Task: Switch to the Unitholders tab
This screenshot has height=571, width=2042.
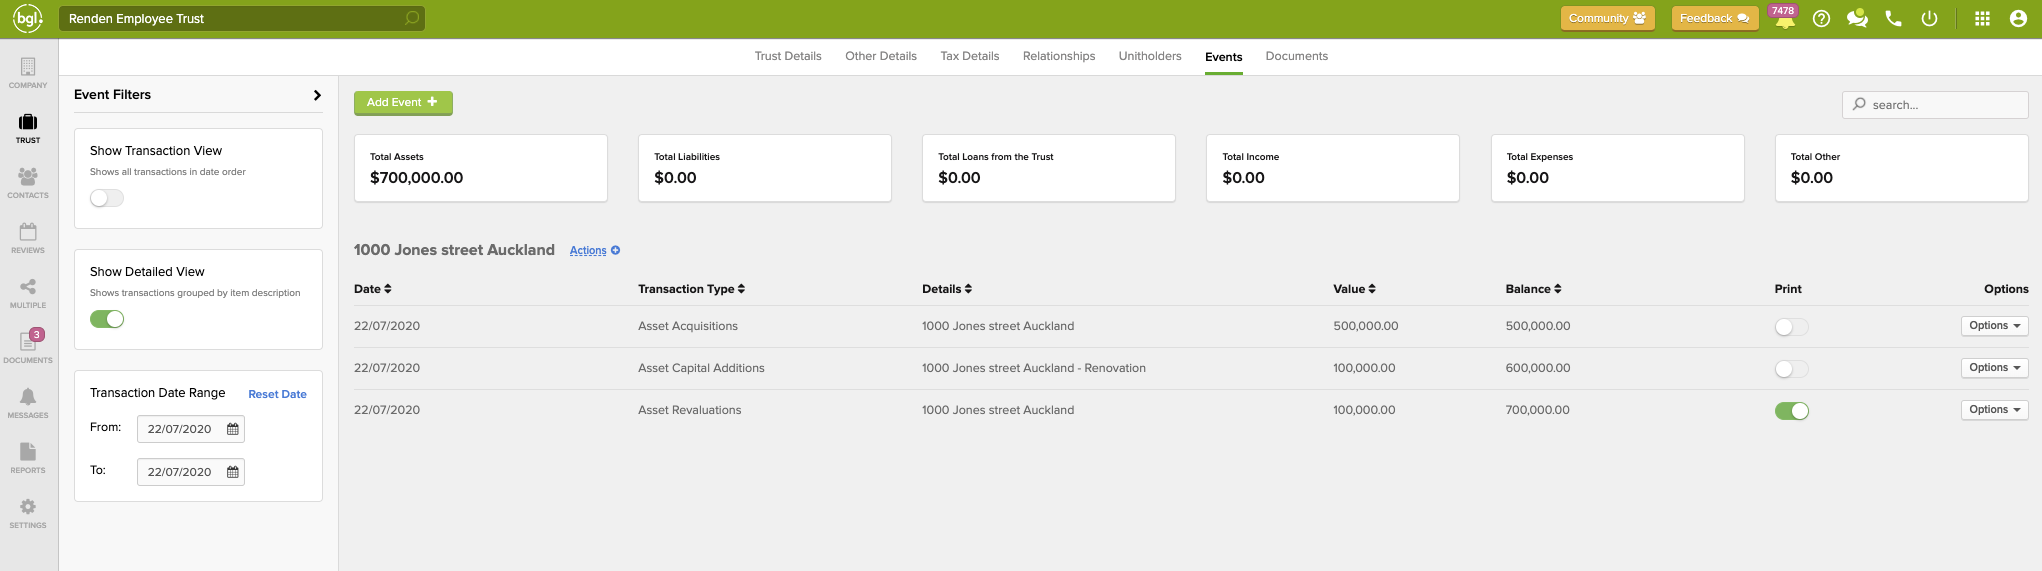Action: [1149, 56]
